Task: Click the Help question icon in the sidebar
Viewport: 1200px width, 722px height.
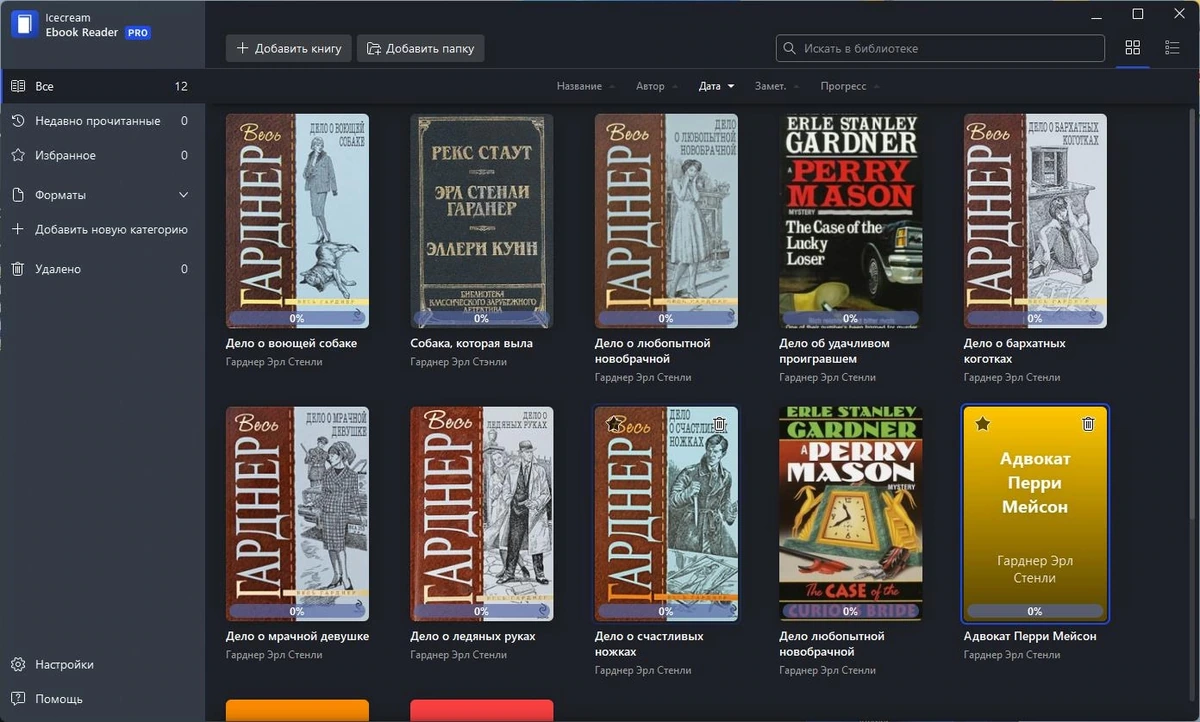Action: tap(18, 699)
